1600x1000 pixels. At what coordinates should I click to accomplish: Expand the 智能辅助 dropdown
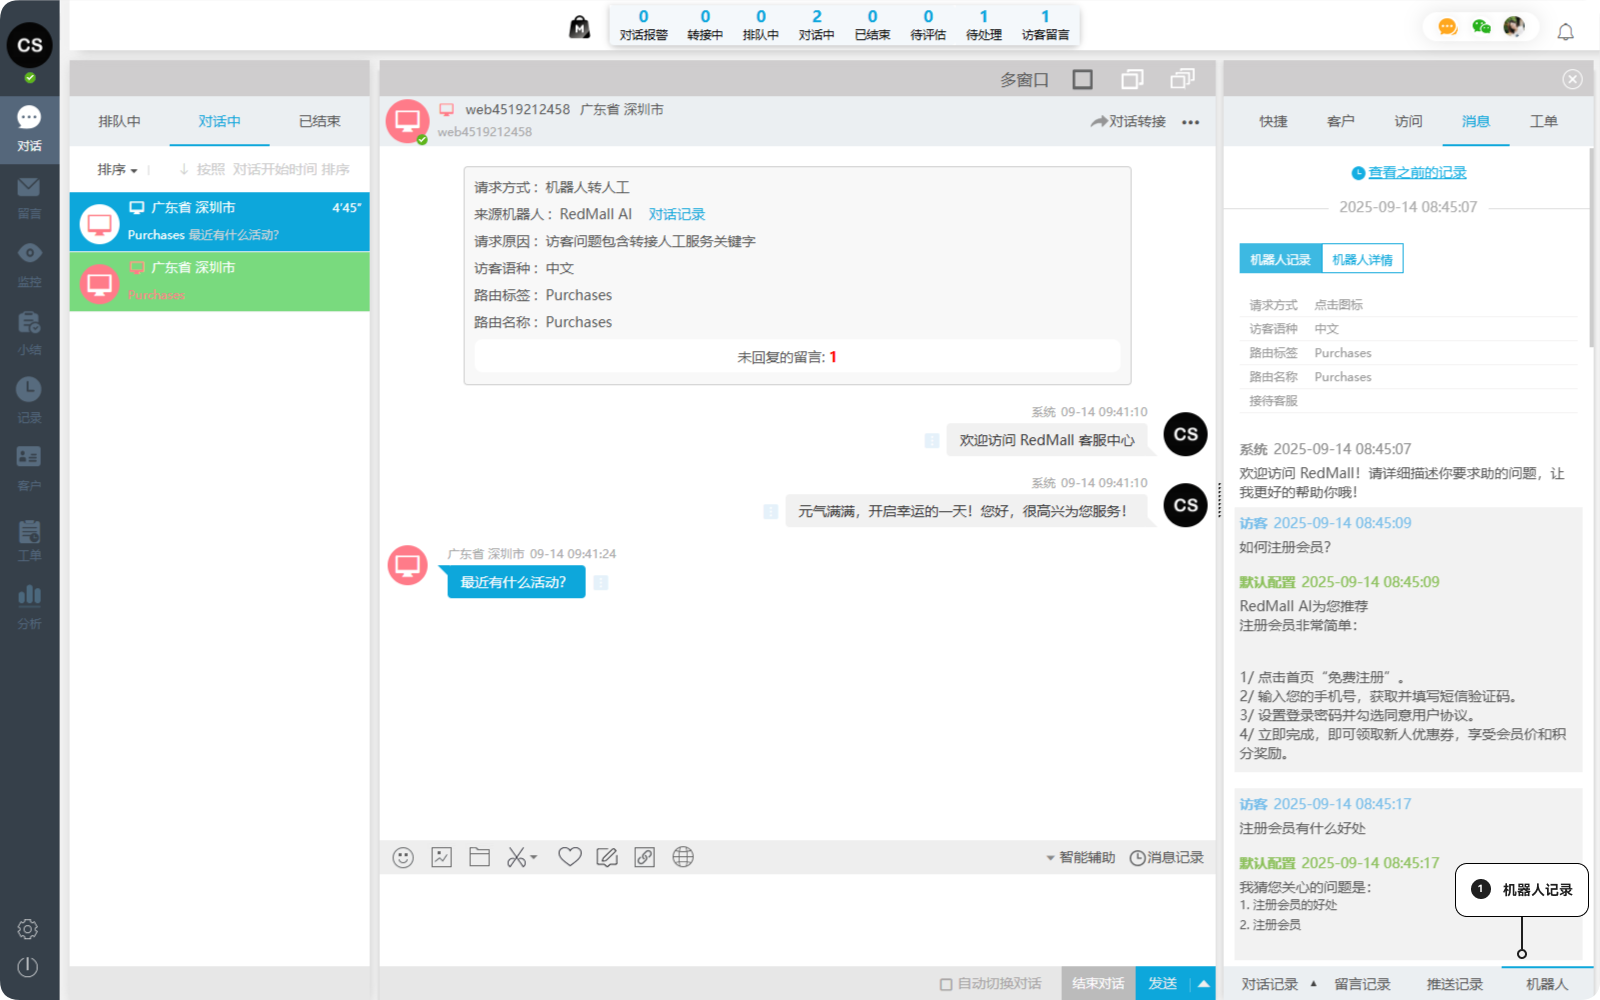point(1080,857)
